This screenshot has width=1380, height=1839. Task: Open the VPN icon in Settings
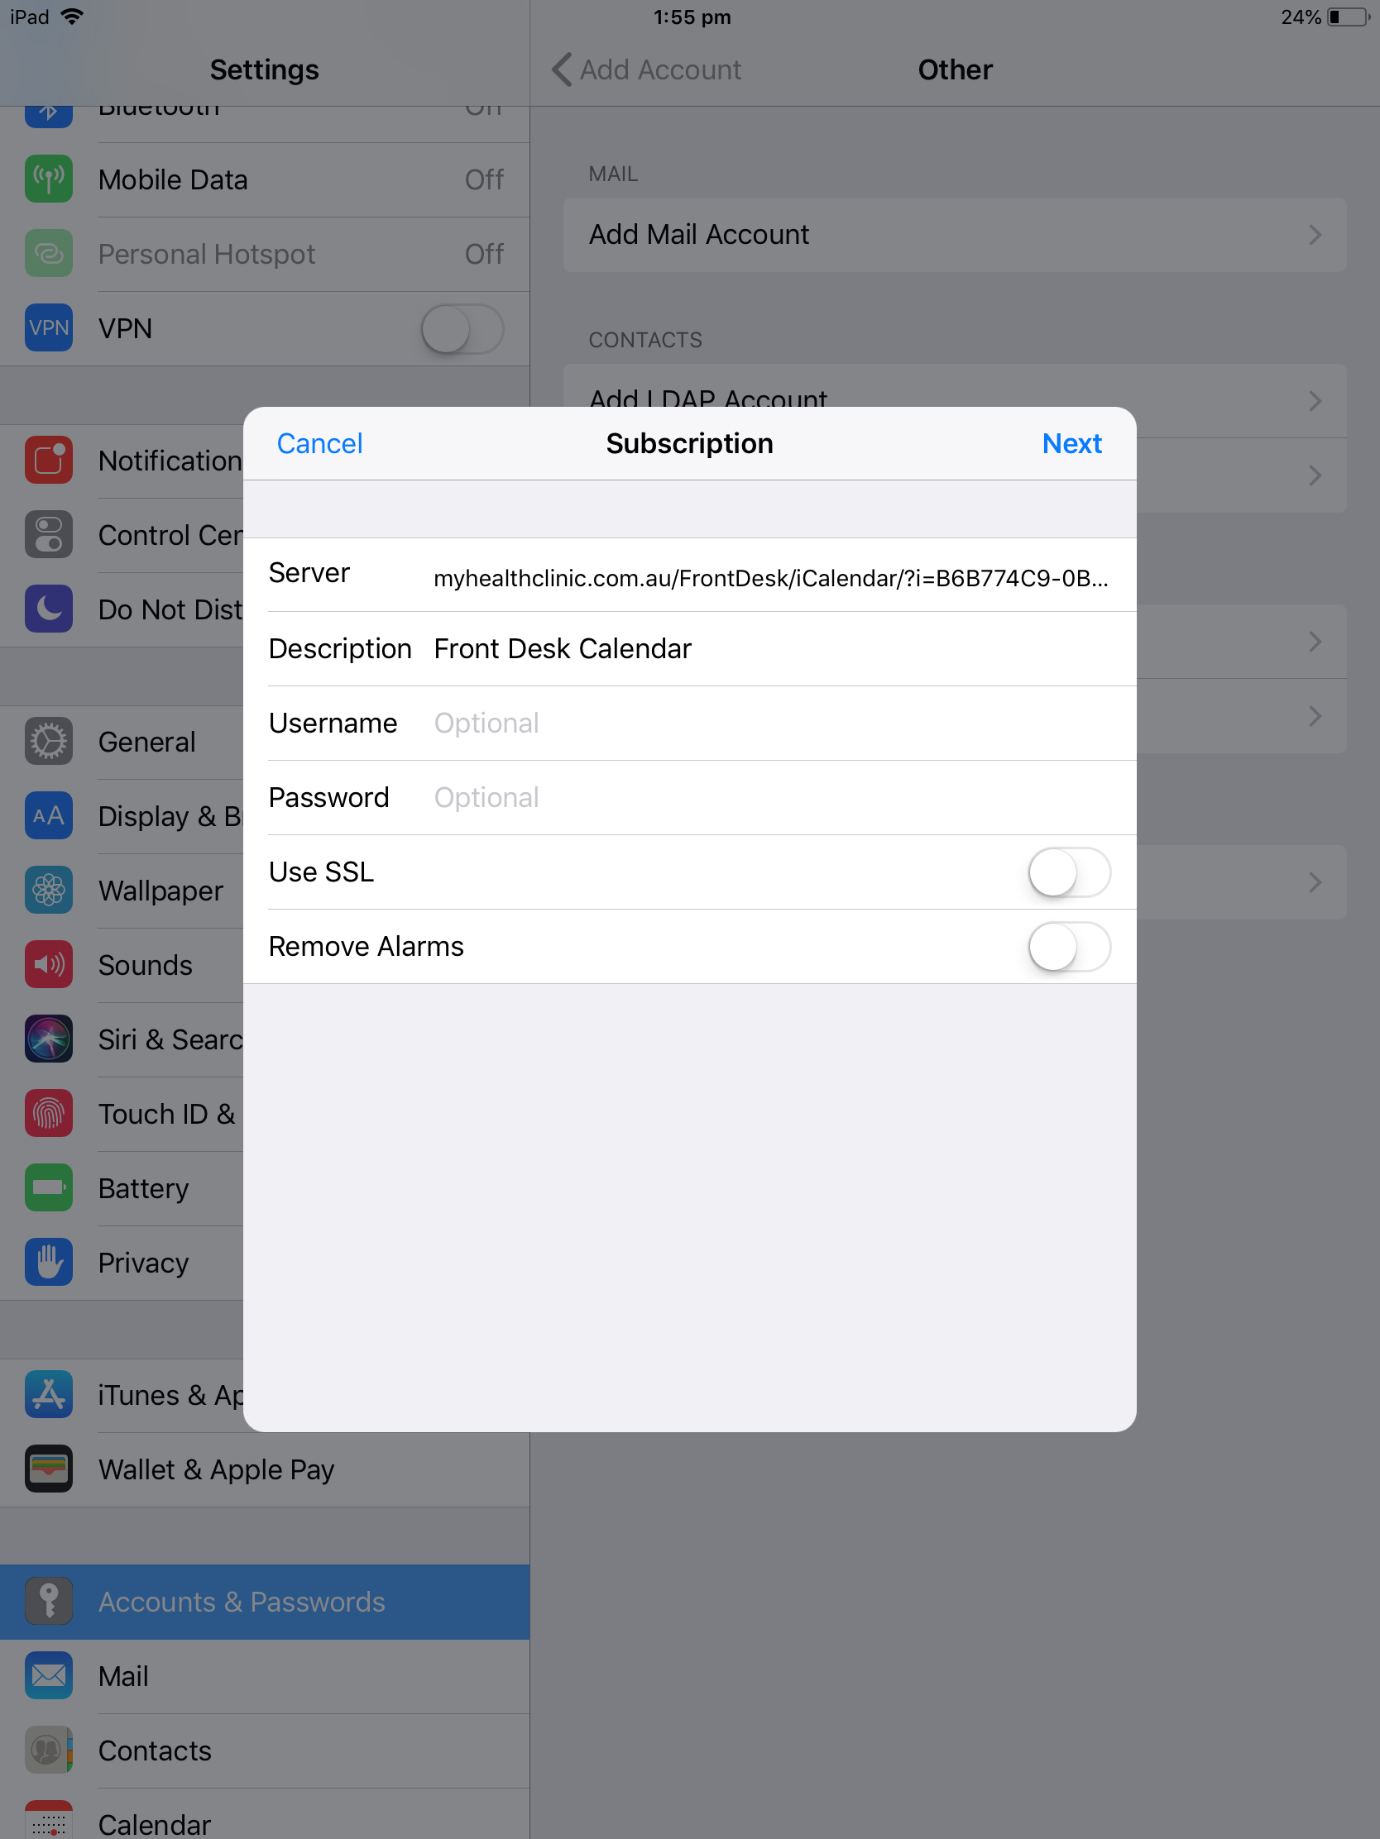pyautogui.click(x=48, y=328)
